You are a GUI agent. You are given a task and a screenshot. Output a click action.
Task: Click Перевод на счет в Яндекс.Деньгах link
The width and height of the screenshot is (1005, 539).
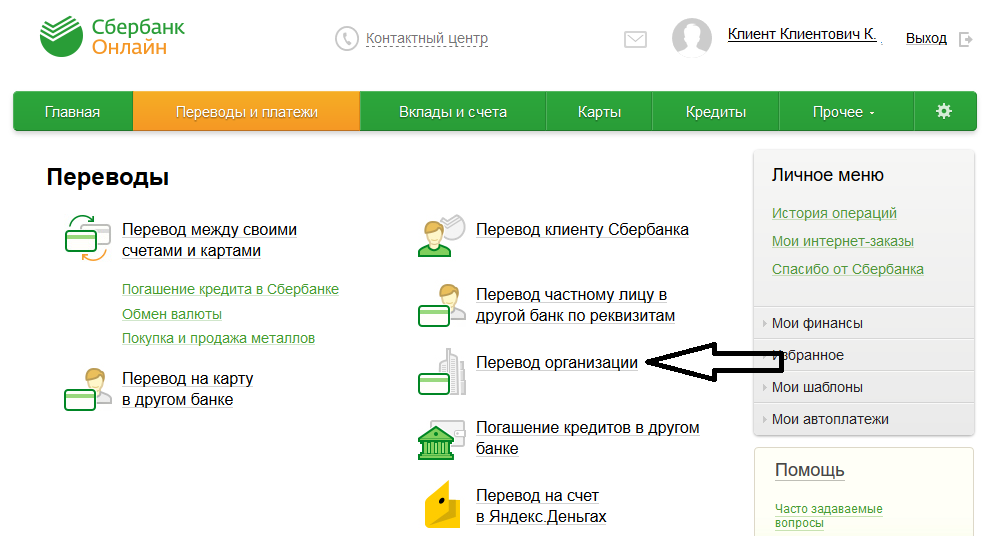(x=541, y=506)
